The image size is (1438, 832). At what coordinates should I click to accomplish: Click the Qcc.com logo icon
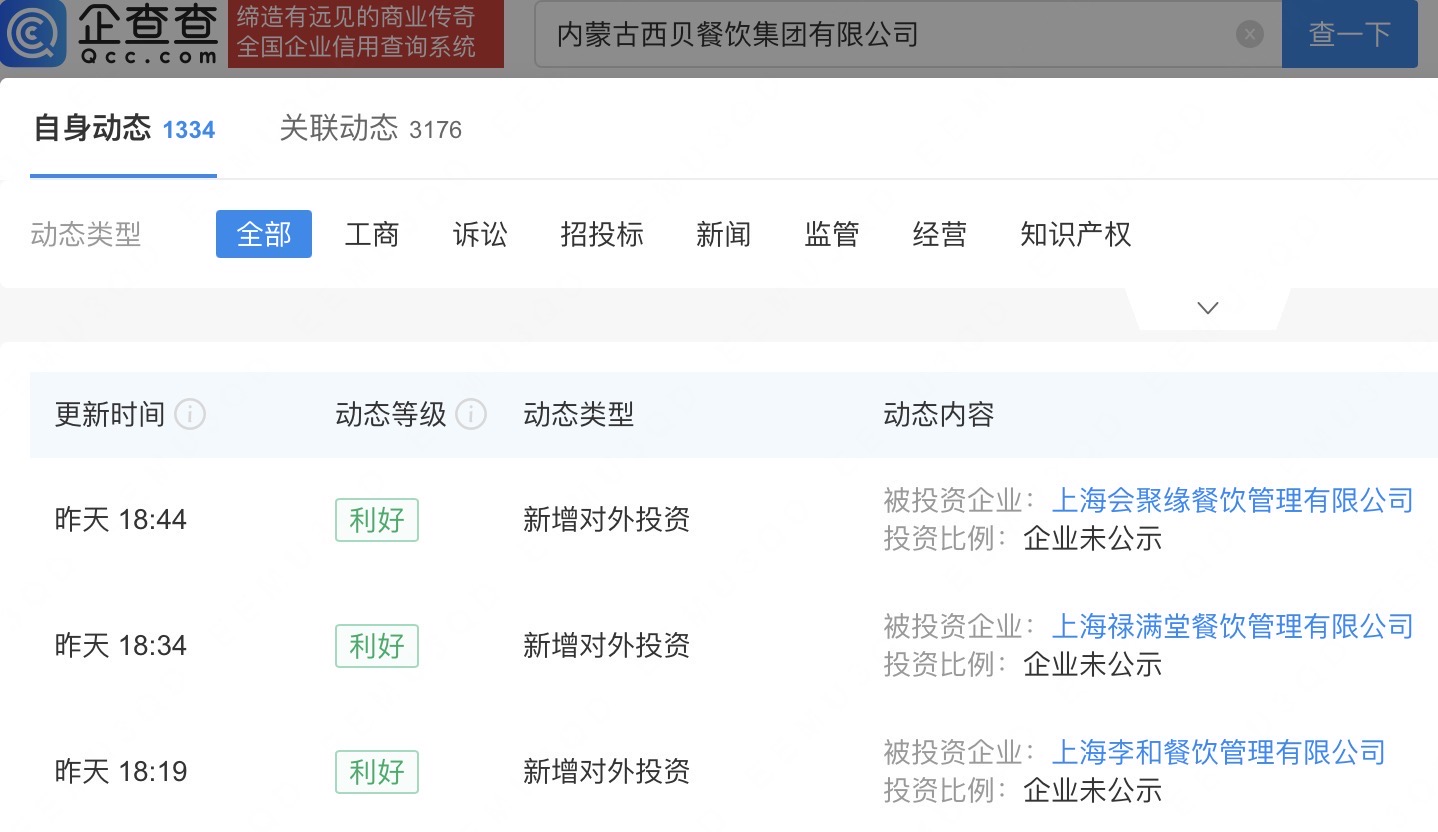(35, 33)
